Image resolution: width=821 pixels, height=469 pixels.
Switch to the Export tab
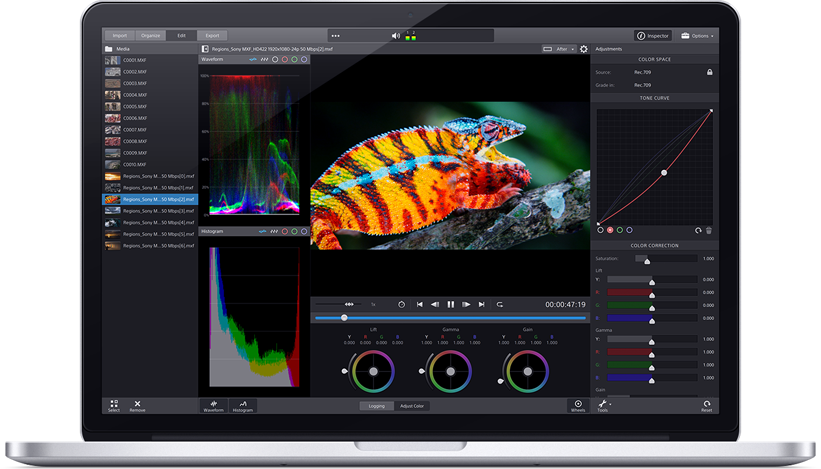pyautogui.click(x=212, y=35)
